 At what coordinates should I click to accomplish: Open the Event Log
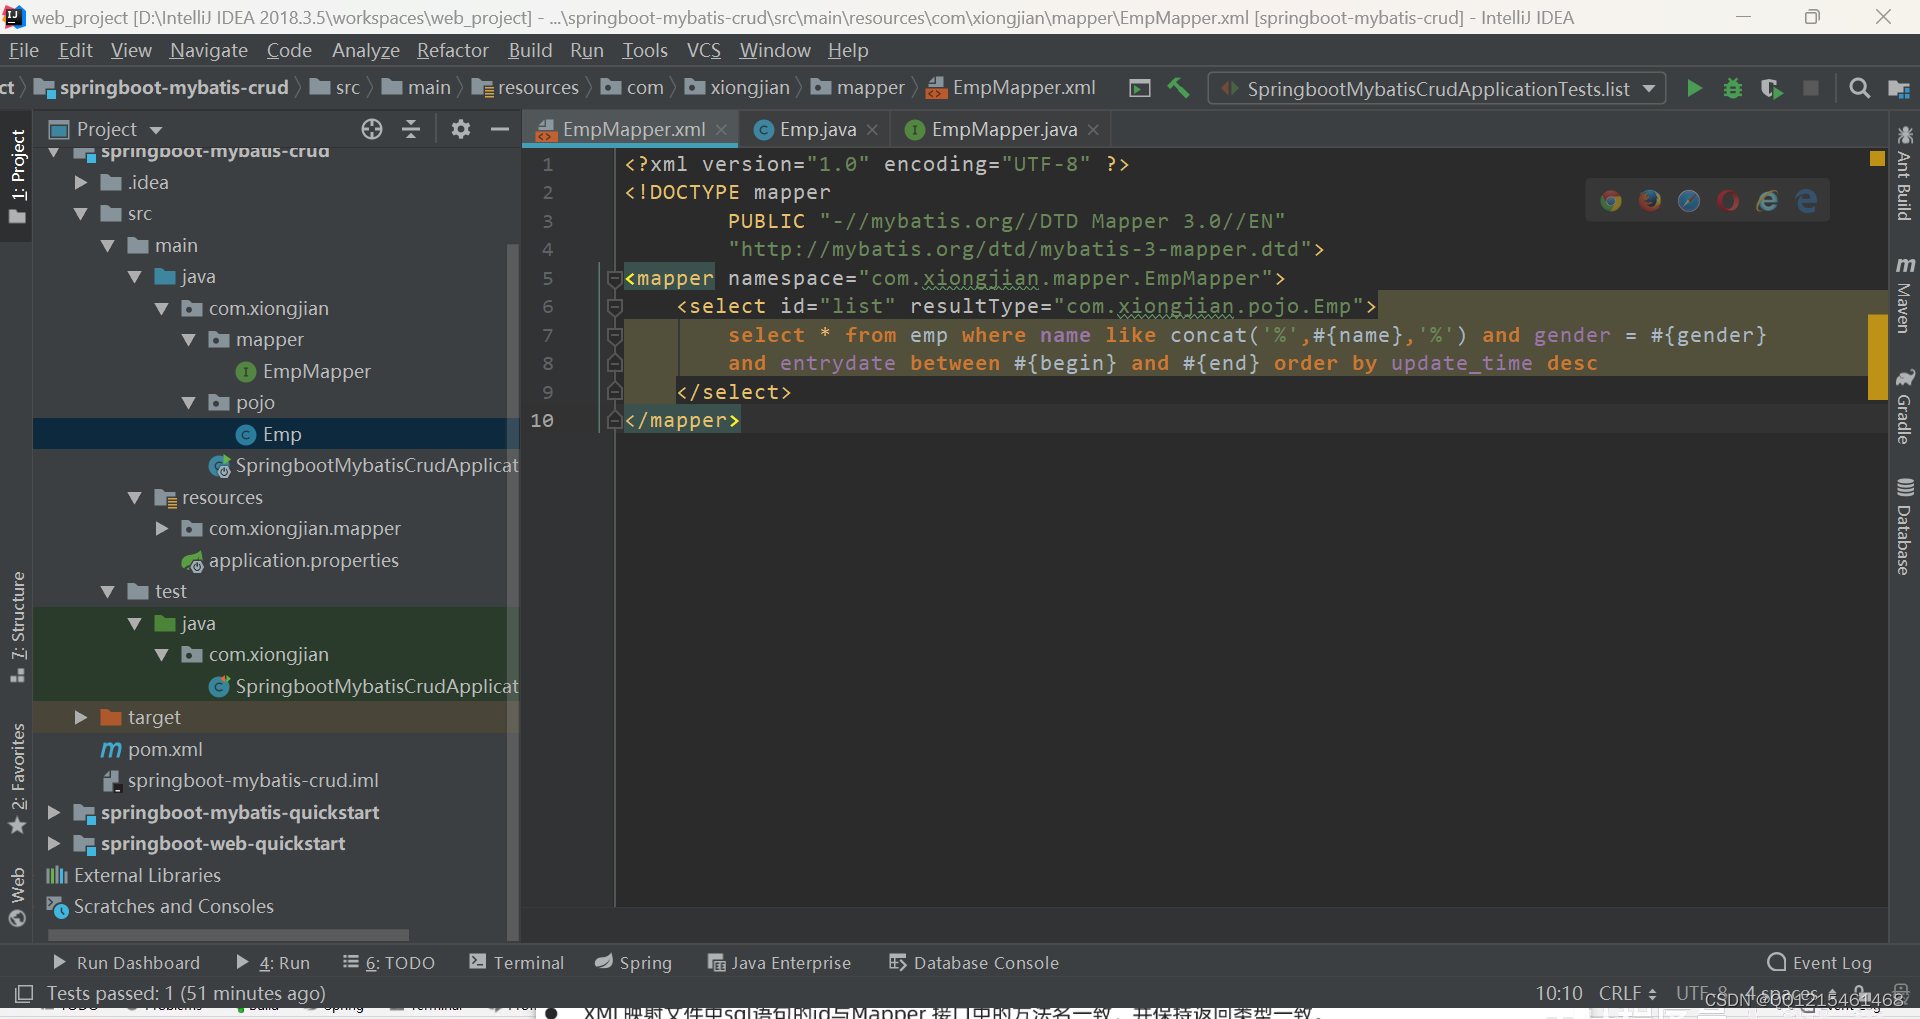click(x=1819, y=962)
